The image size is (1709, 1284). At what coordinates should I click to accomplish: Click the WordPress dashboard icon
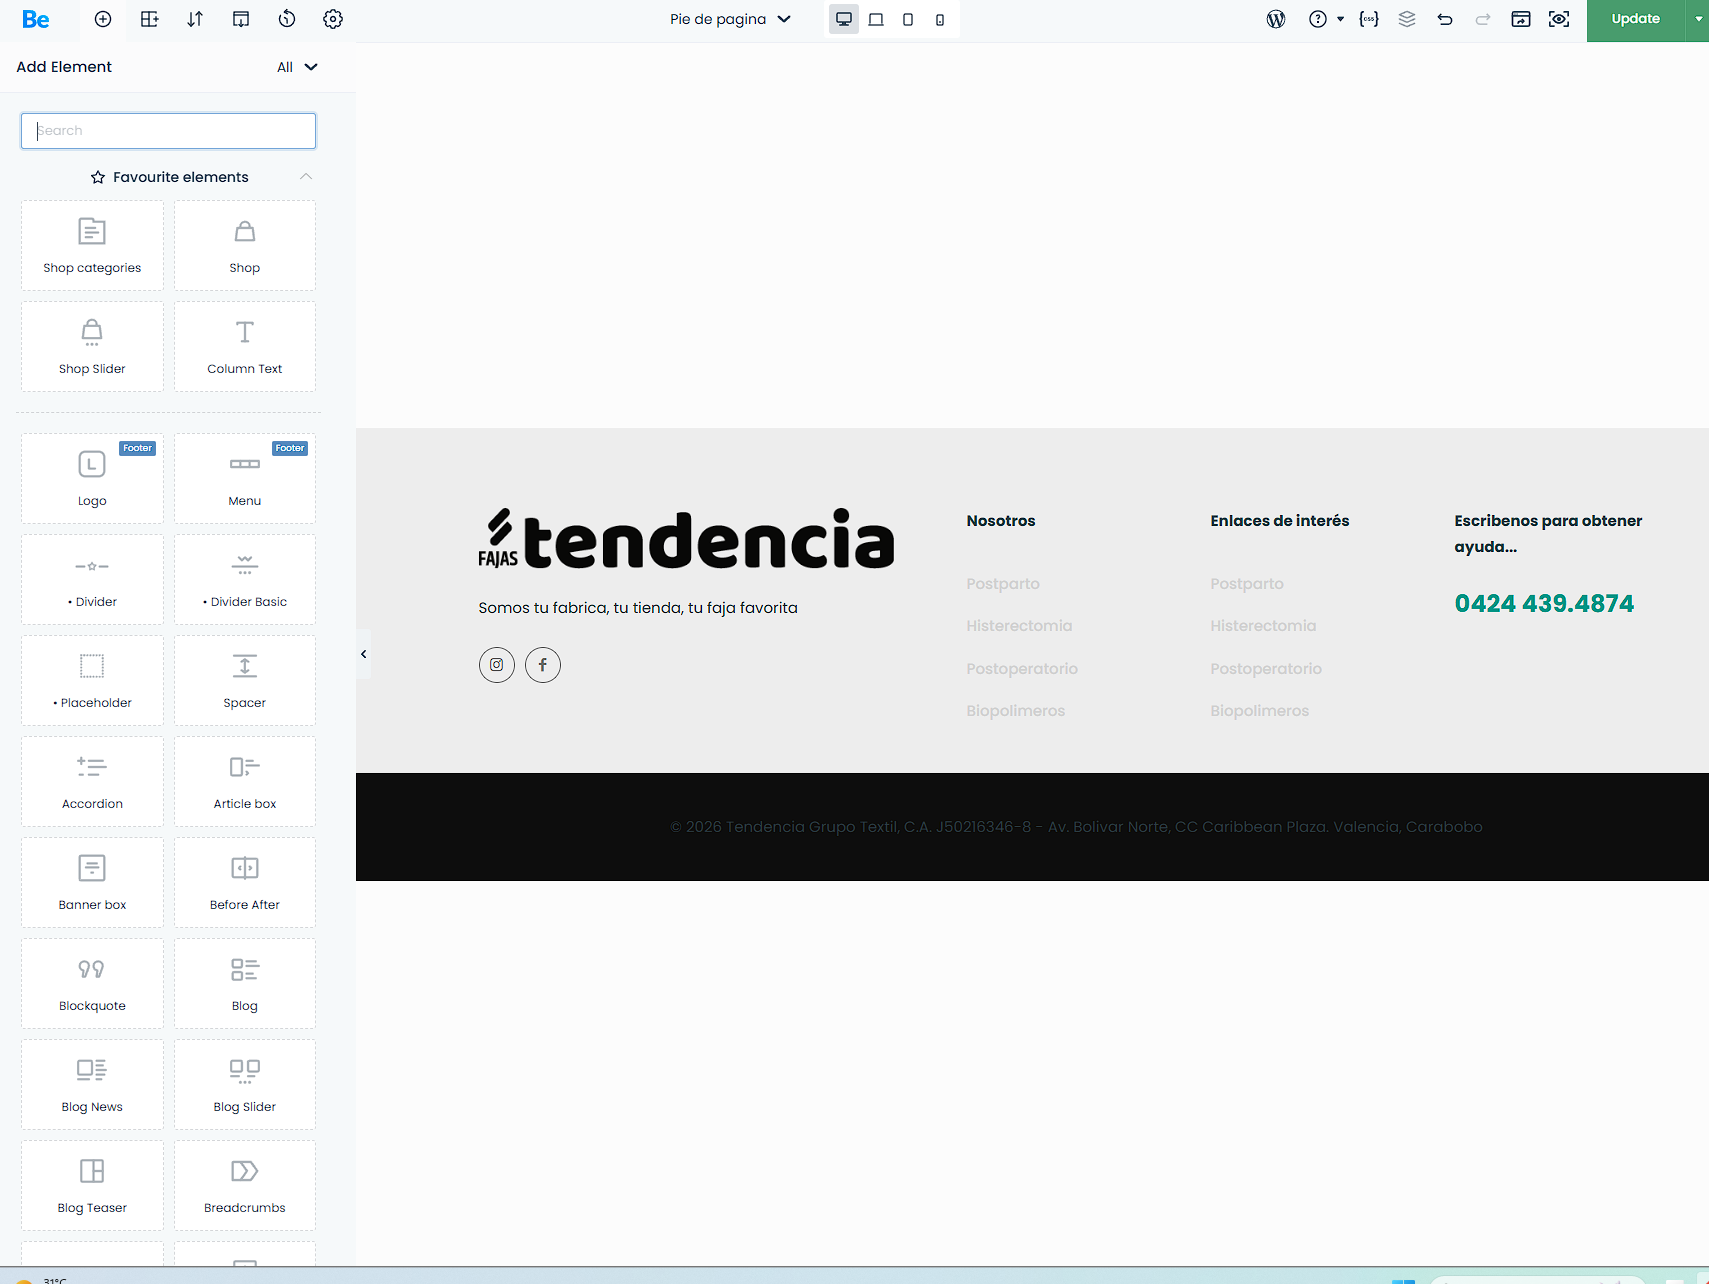point(1276,19)
